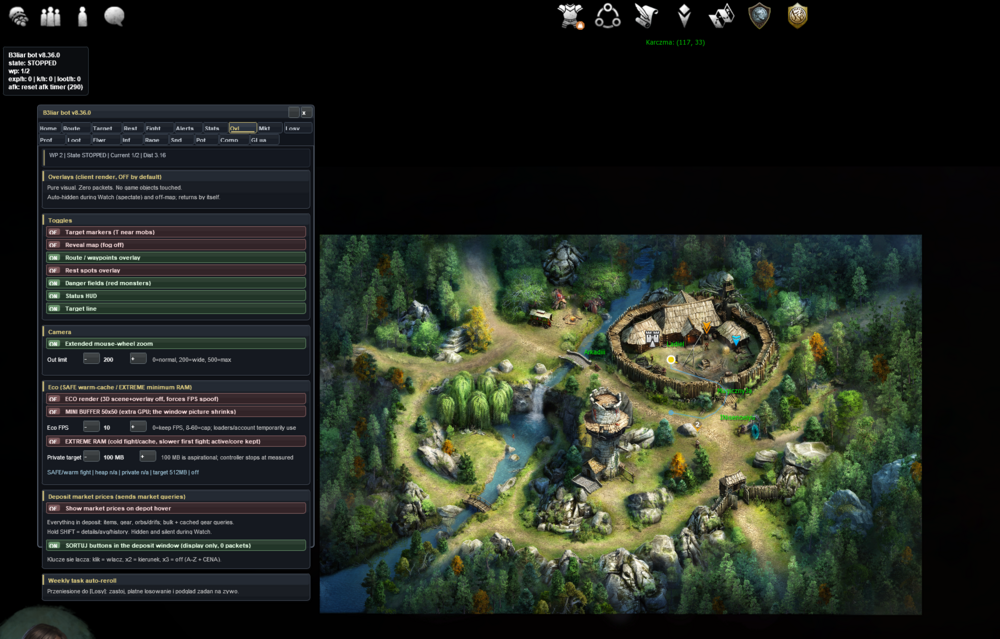1000x639 pixels.
Task: Click the castle icon inside the village
Action: pyautogui.click(x=652, y=338)
